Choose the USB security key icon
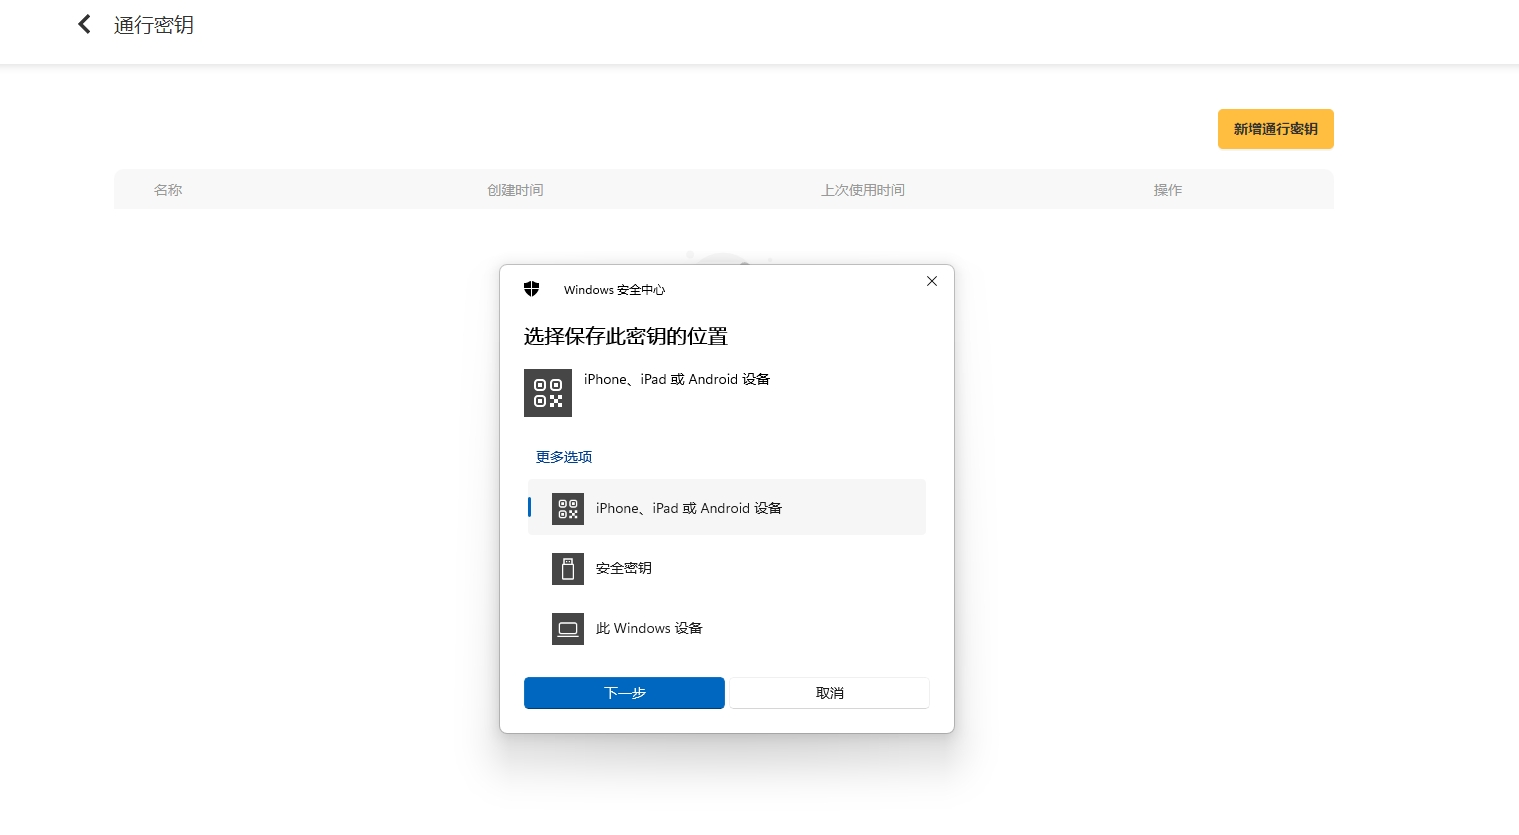The height and width of the screenshot is (835, 1519). coord(568,569)
